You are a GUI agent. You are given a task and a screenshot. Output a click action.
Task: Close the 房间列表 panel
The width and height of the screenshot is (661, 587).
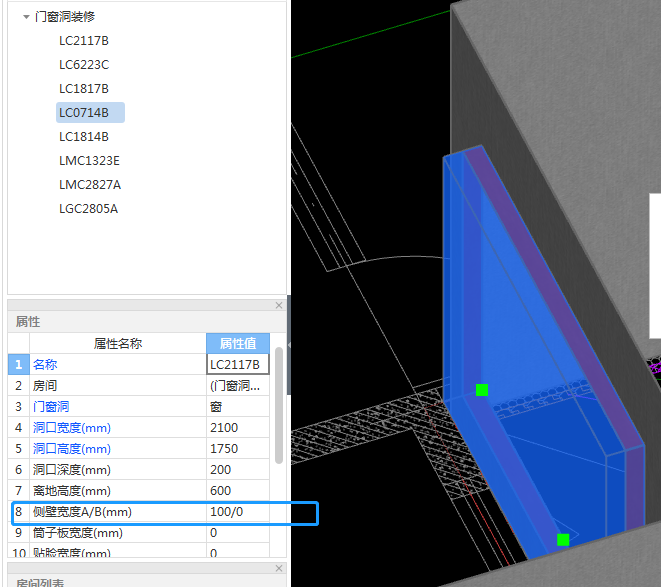pos(279,568)
